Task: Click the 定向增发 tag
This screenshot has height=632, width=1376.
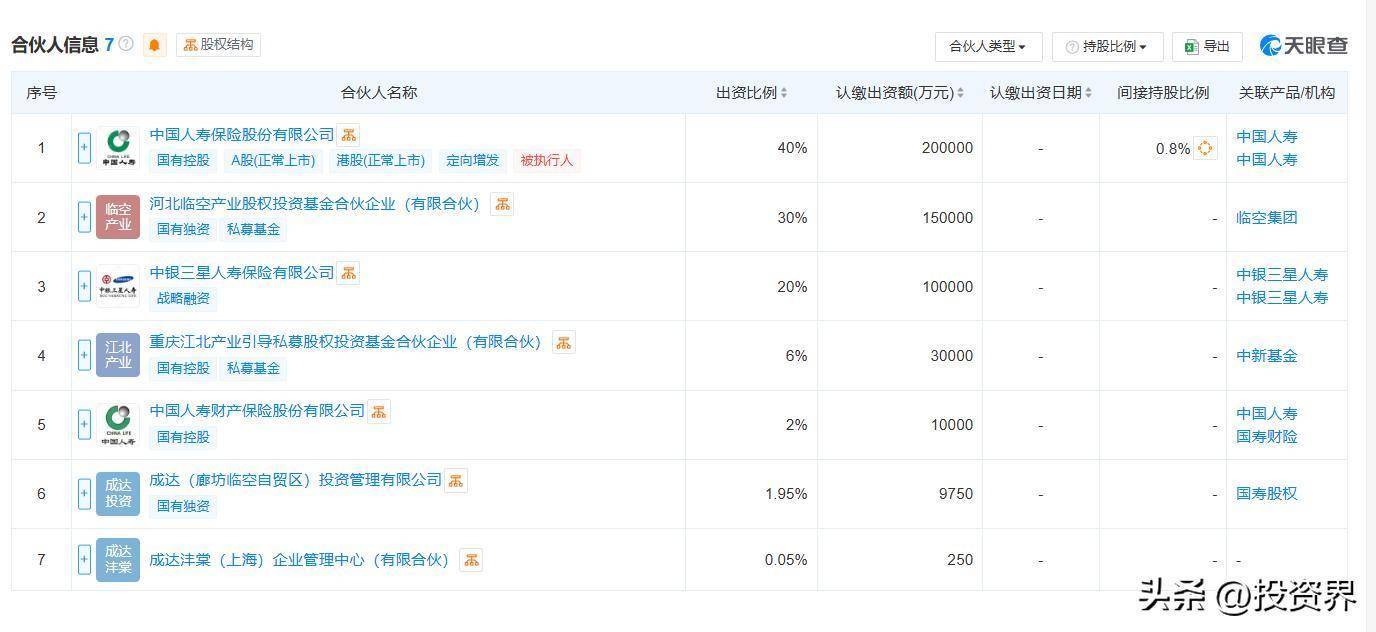Action: pyautogui.click(x=472, y=160)
